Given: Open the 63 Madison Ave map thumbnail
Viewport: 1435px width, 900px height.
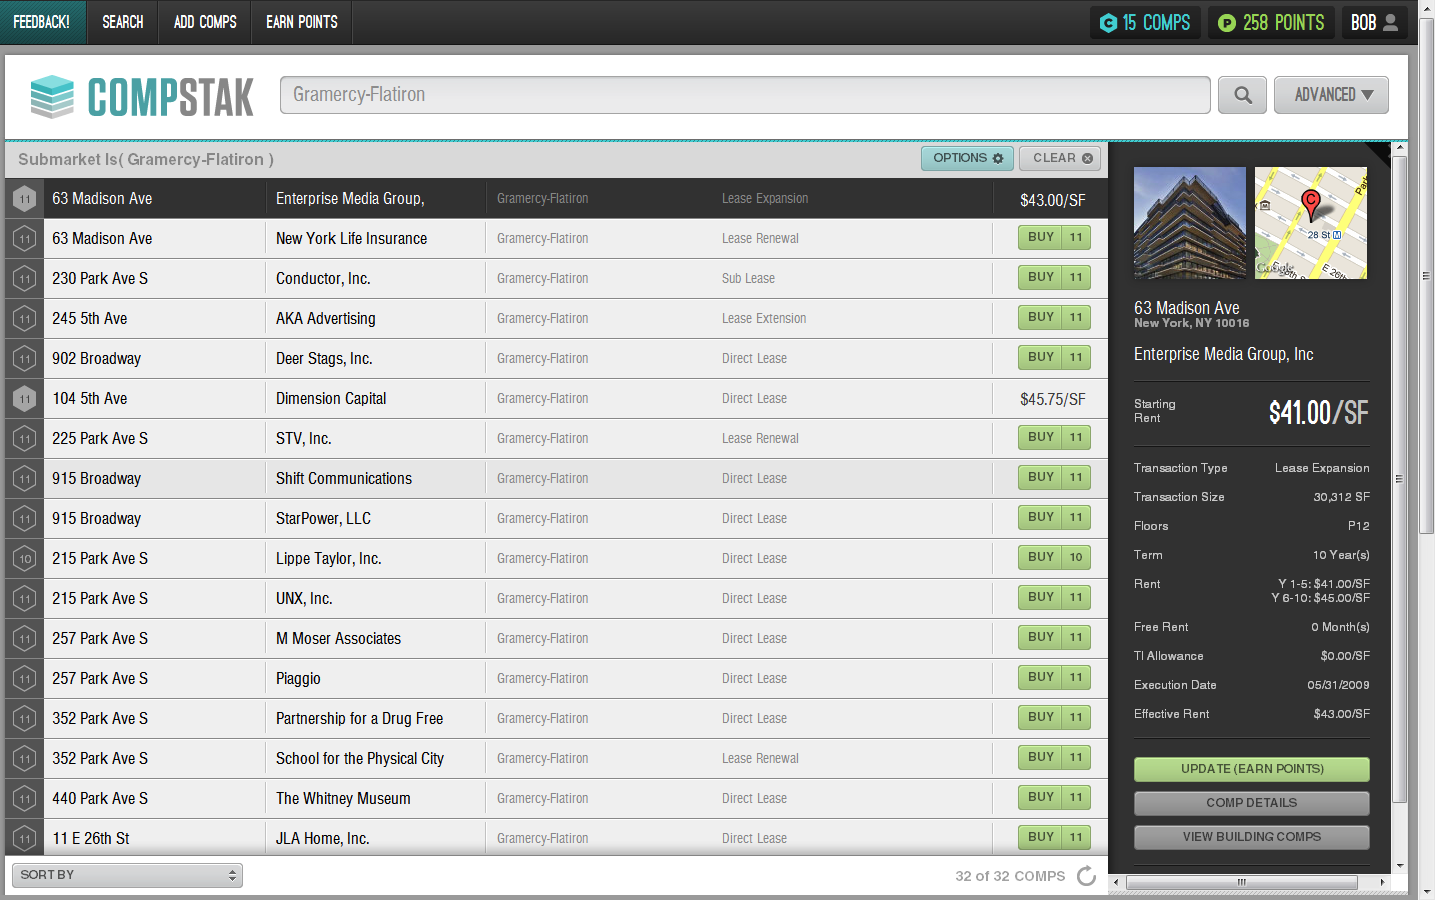Looking at the screenshot, I should tap(1311, 223).
